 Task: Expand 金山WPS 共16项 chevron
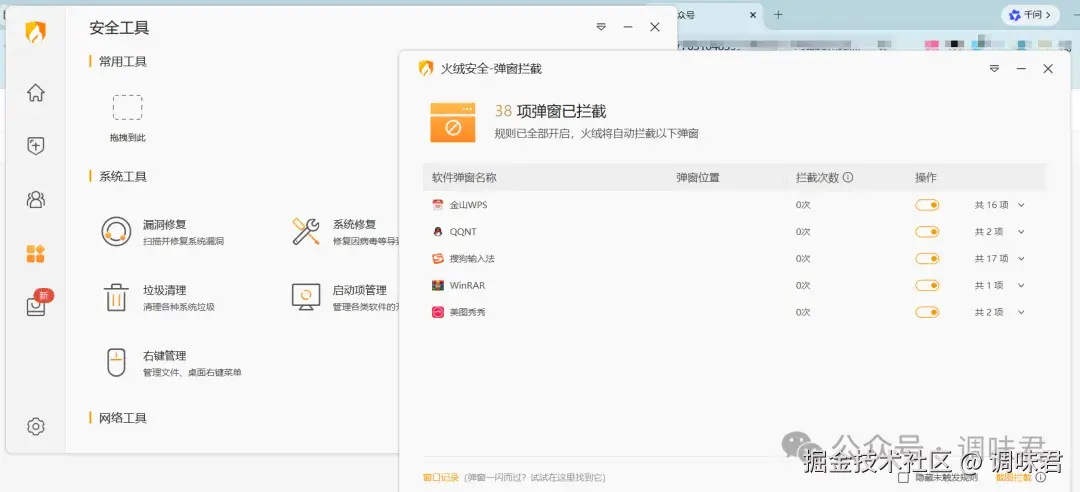[1021, 205]
